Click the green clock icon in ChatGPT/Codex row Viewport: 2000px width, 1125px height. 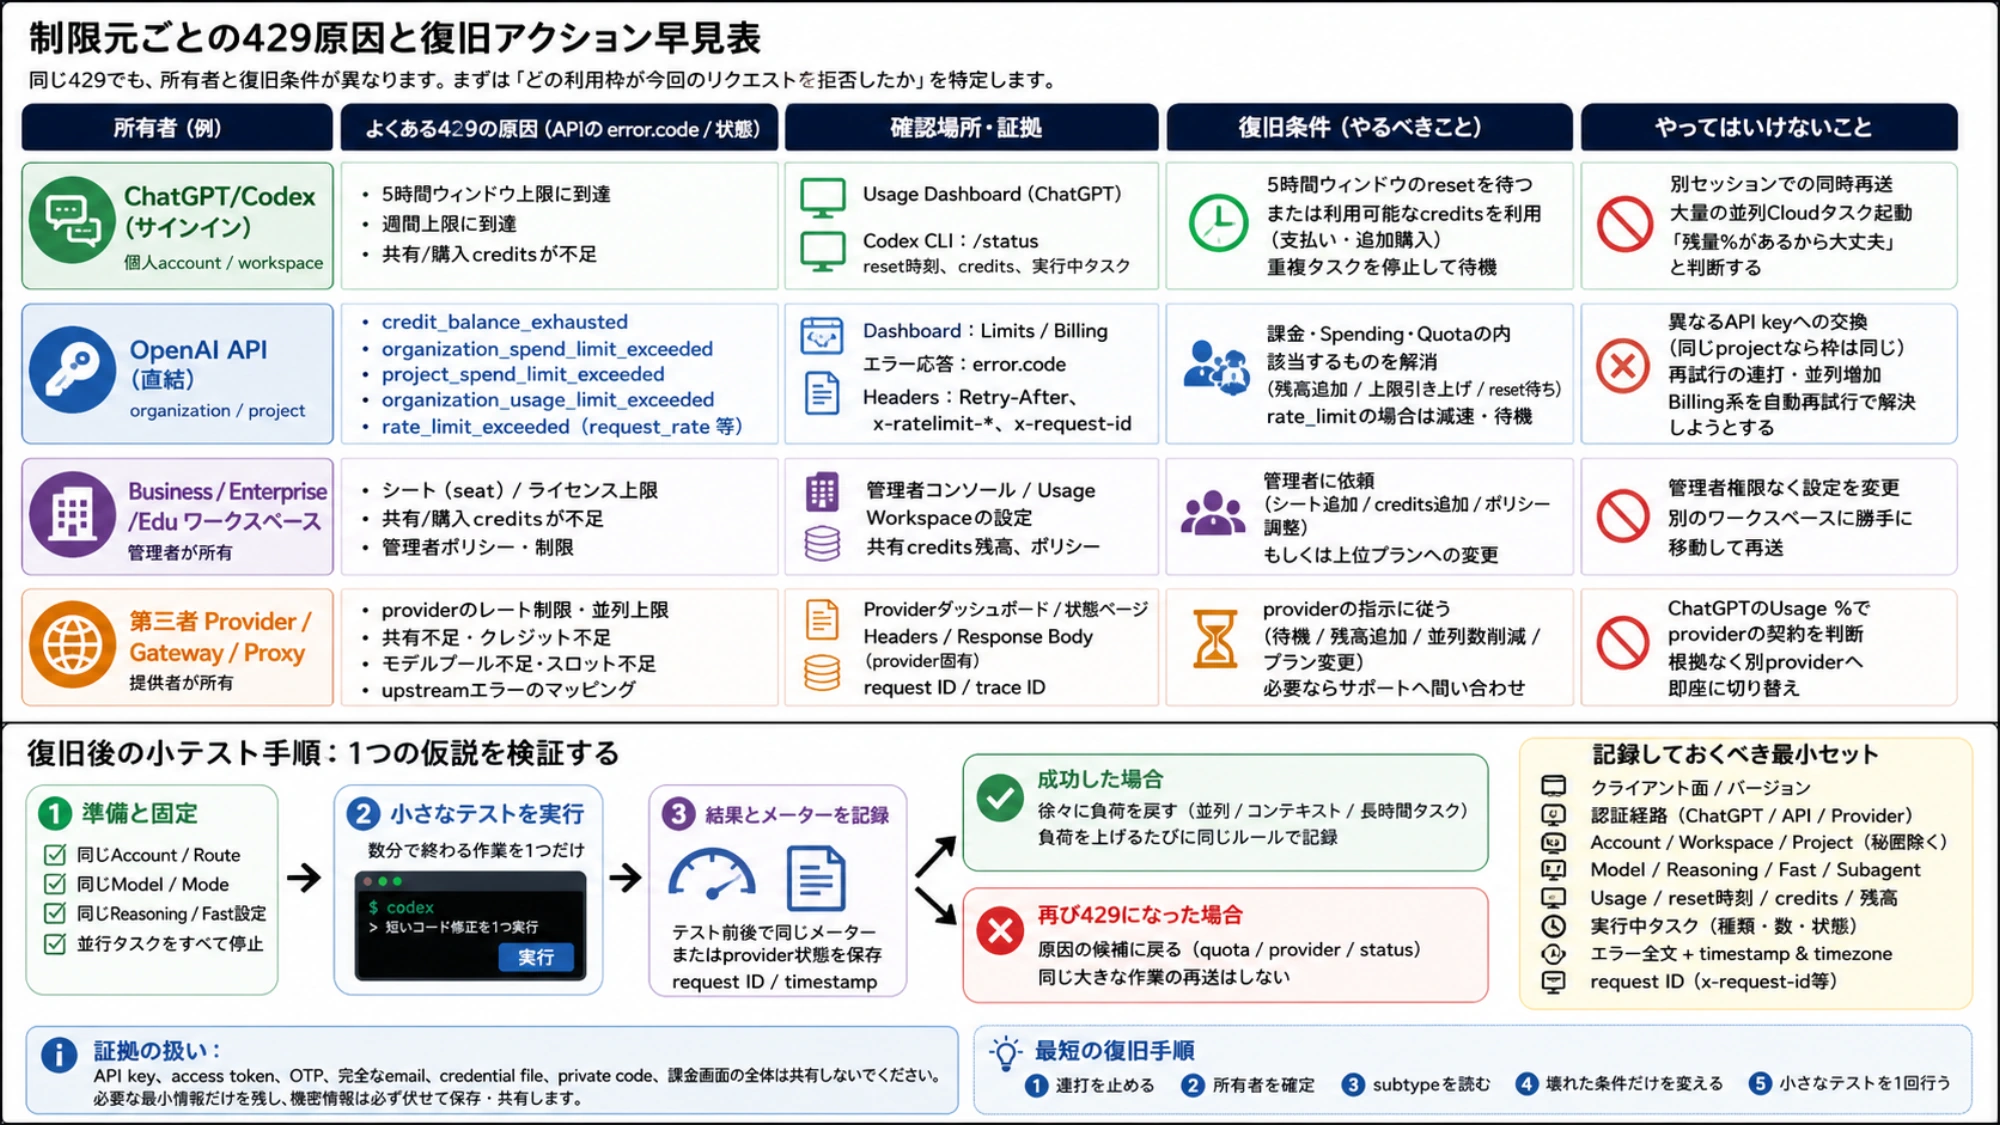[x=1218, y=222]
